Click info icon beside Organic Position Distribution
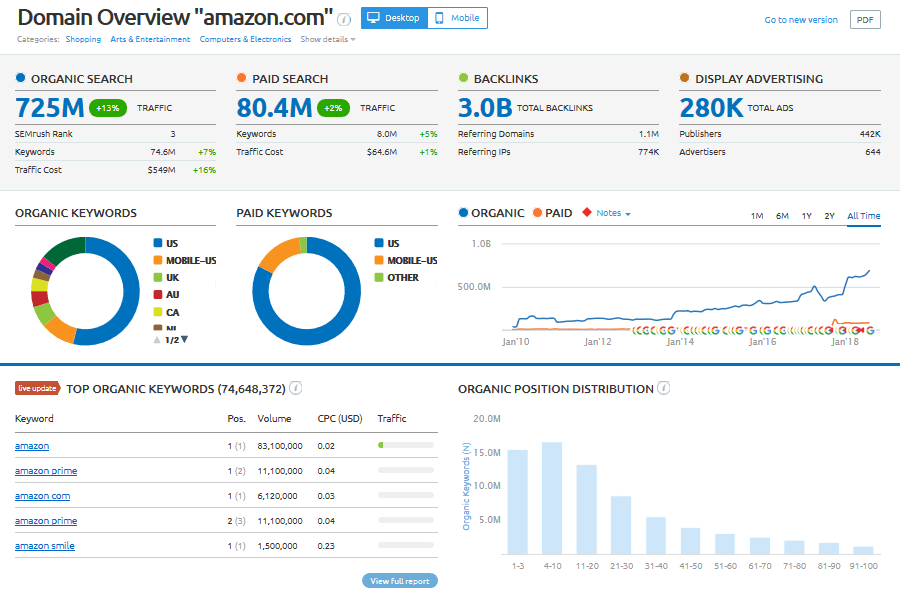The image size is (900, 593). (x=664, y=388)
